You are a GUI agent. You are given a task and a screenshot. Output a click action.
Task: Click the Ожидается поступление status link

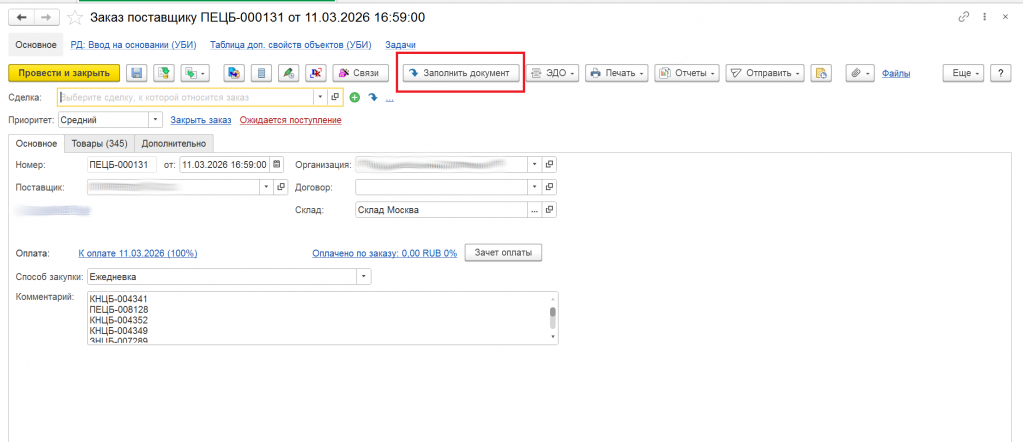pyautogui.click(x=290, y=120)
